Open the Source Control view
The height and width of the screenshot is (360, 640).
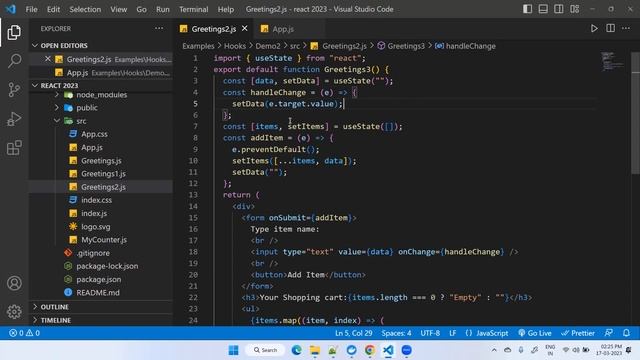click(14, 89)
